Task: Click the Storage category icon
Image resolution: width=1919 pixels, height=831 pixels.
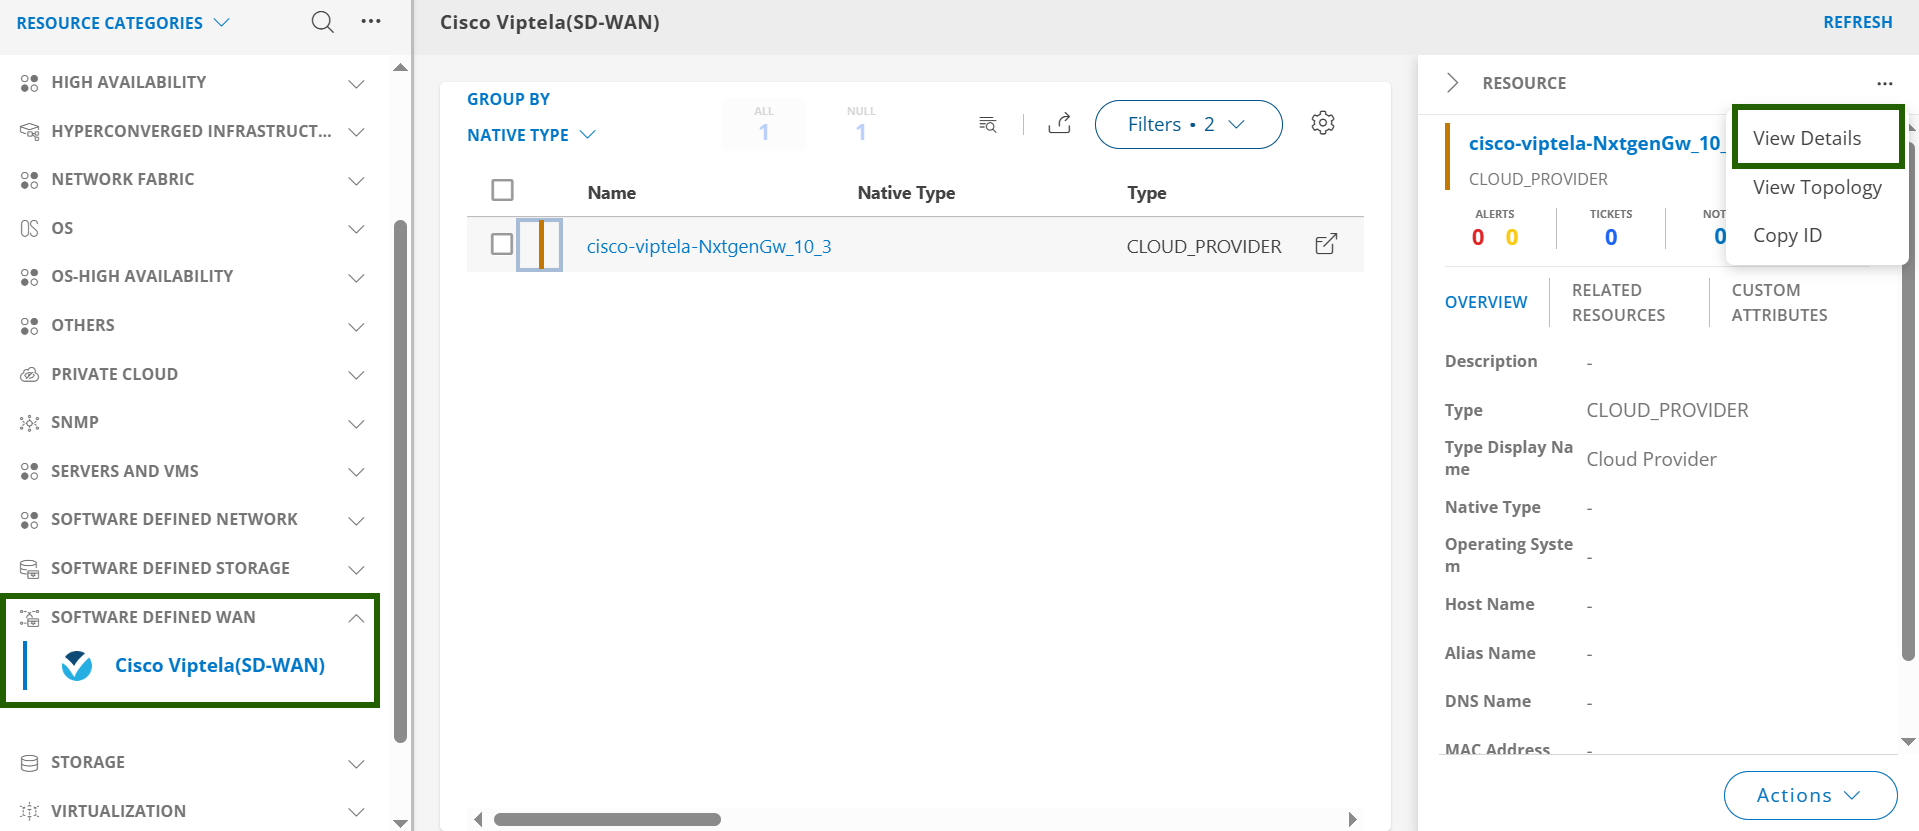Action: click(x=30, y=763)
